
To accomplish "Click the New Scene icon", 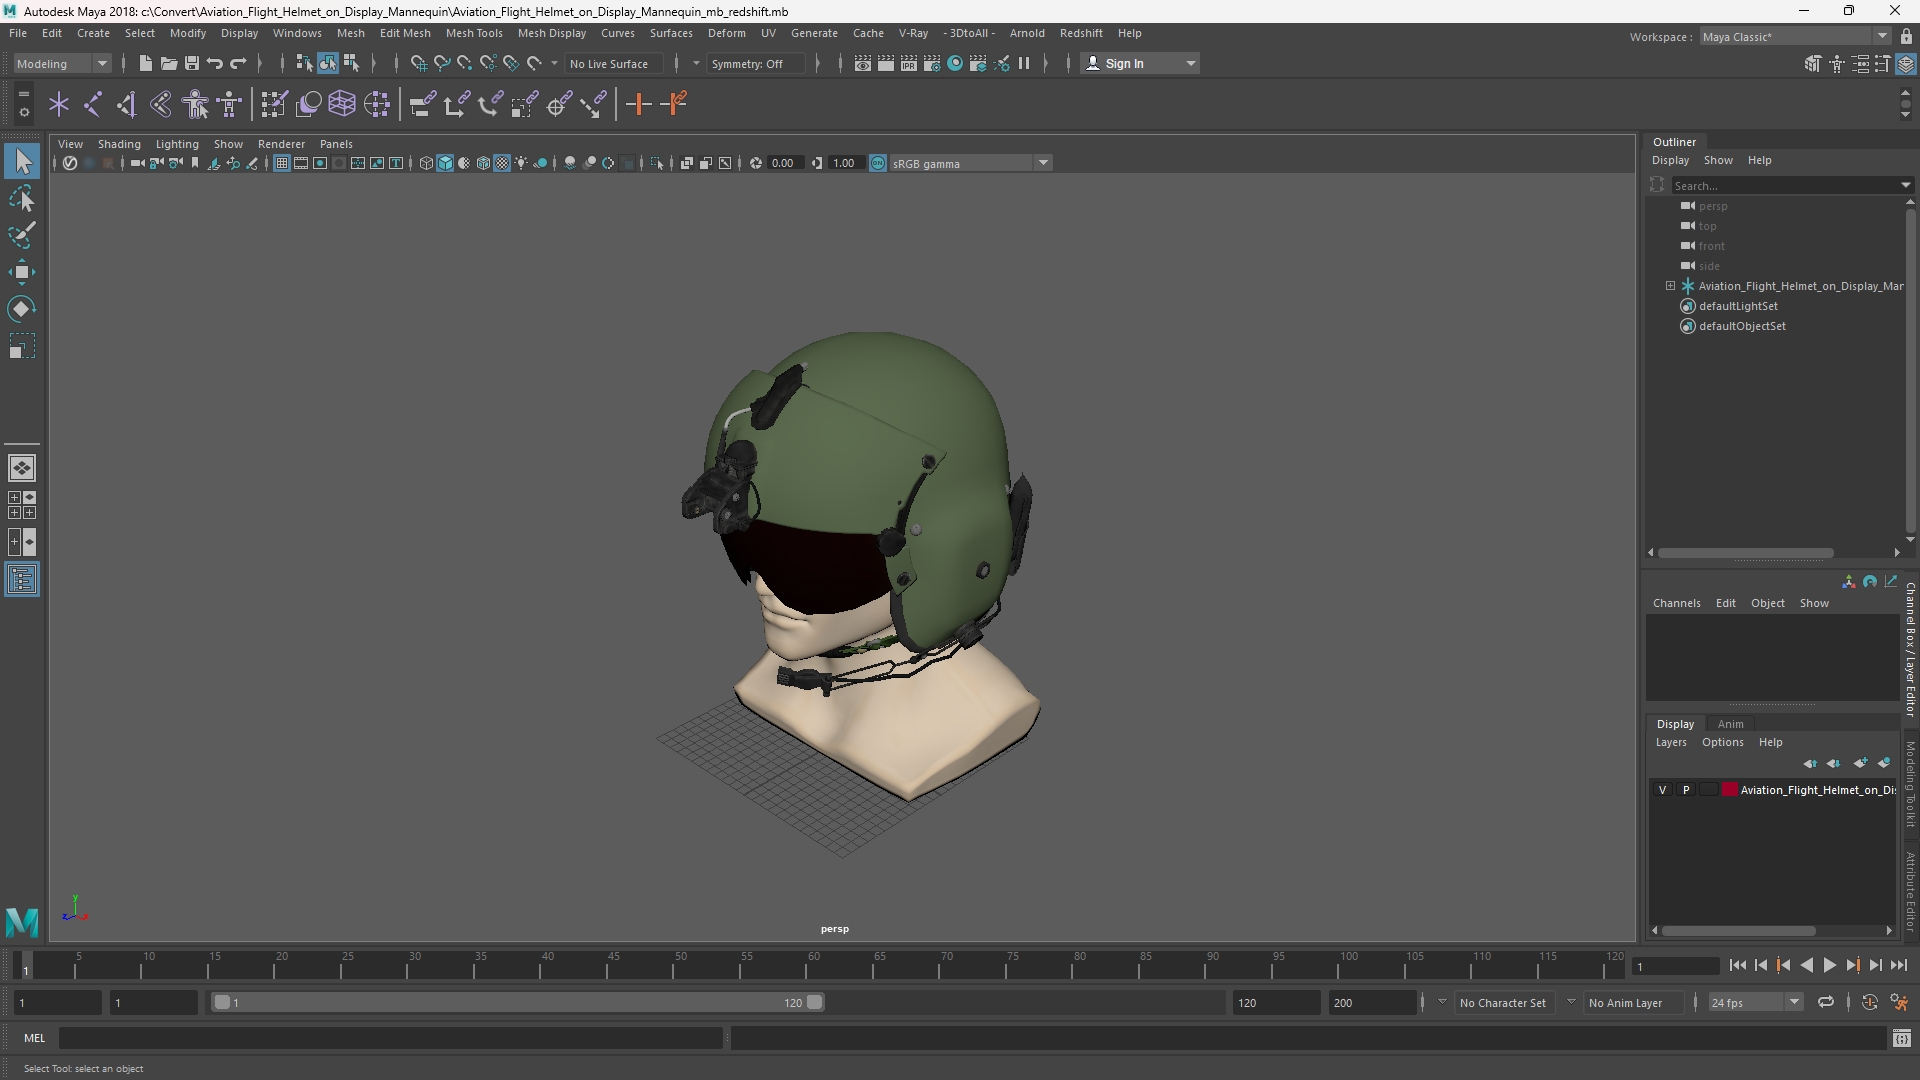I will click(145, 63).
